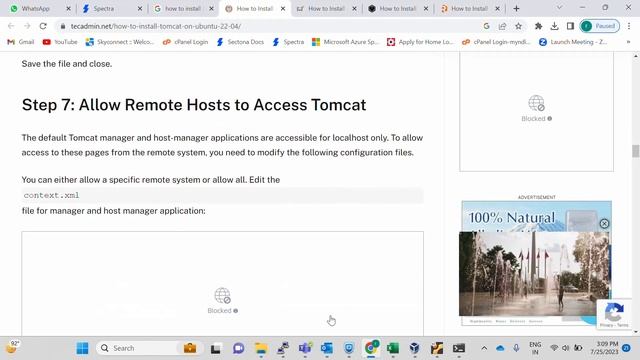Open the terminal app in taskbar
The height and width of the screenshot is (360, 640).
pyautogui.click(x=459, y=348)
